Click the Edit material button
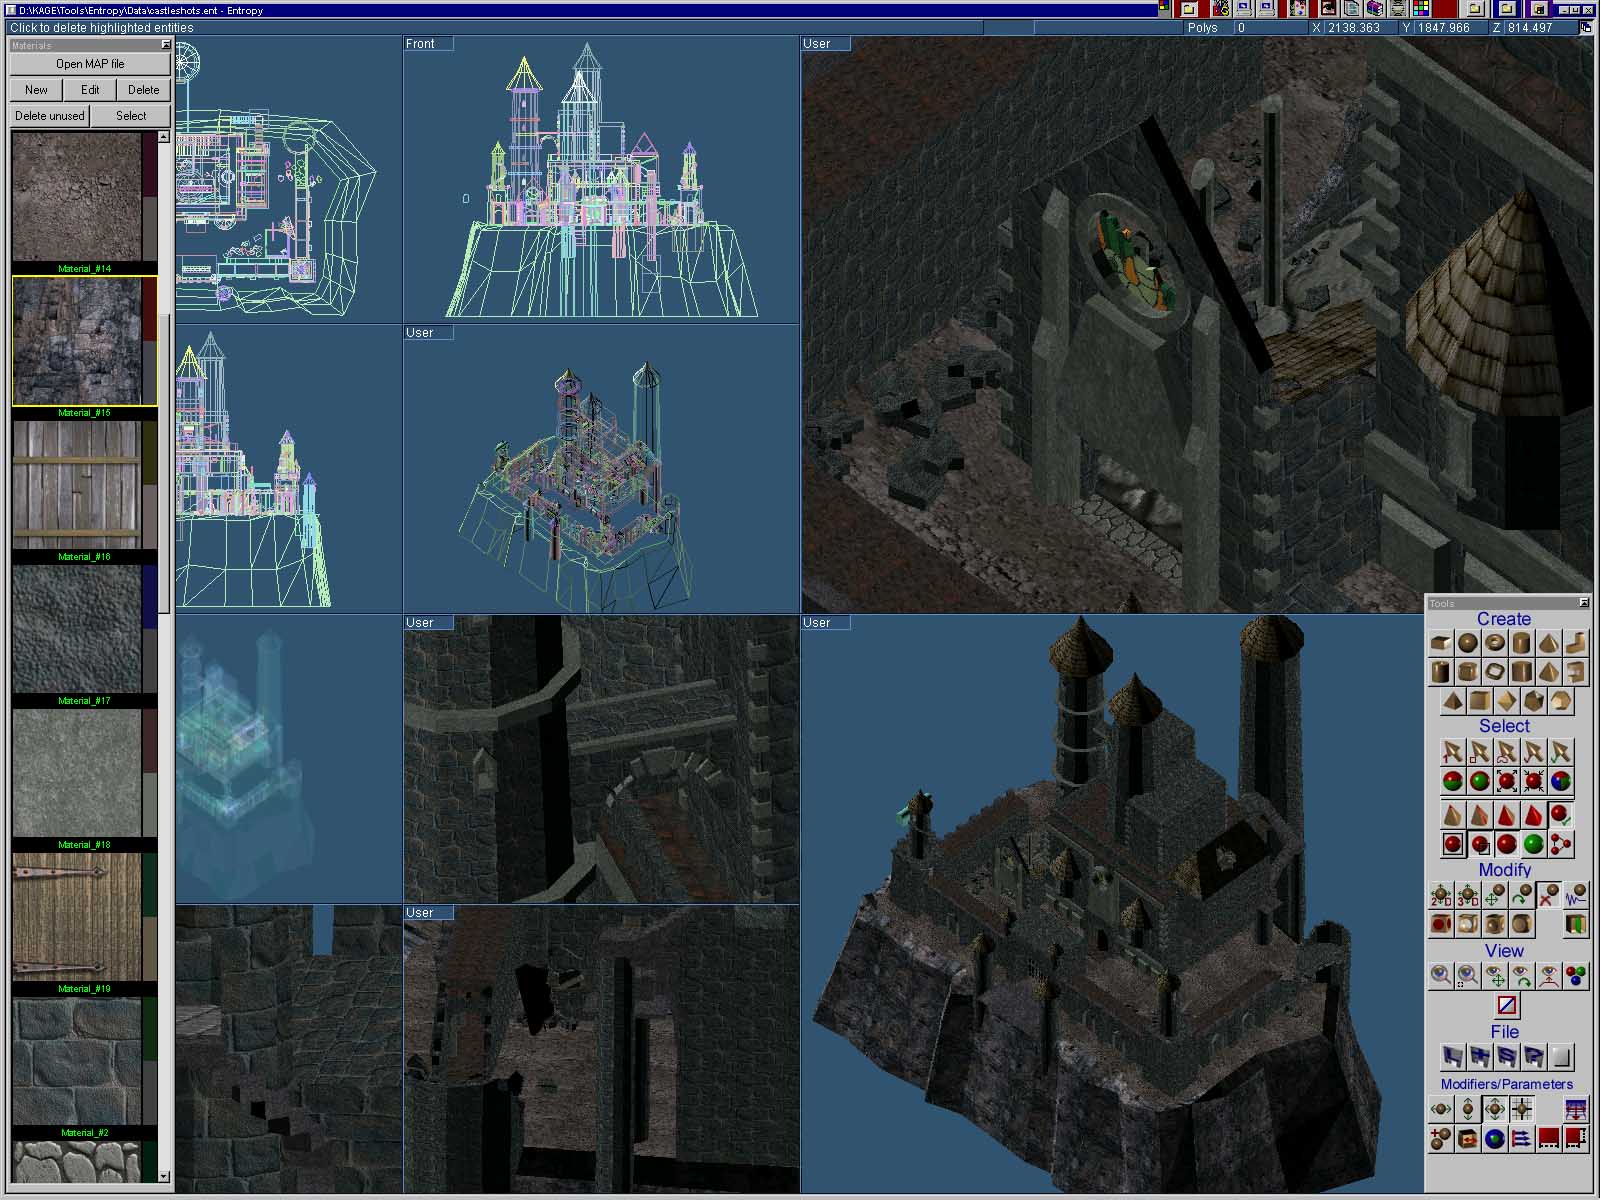1600x1200 pixels. [90, 90]
